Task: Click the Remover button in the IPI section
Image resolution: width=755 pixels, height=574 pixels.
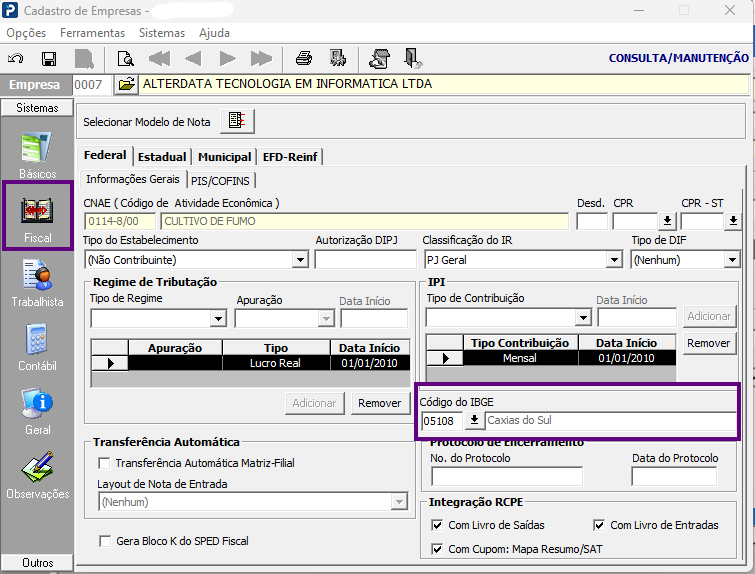Action: pyautogui.click(x=708, y=343)
